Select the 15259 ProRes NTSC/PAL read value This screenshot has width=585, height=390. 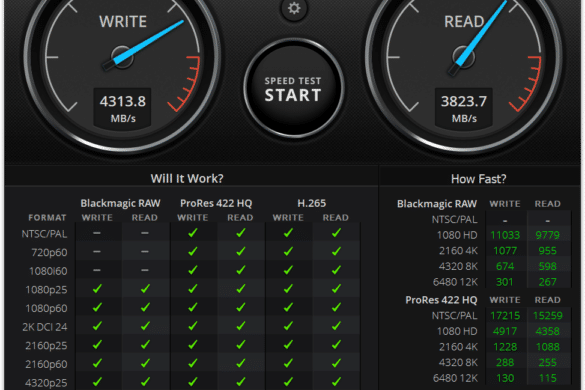click(547, 316)
